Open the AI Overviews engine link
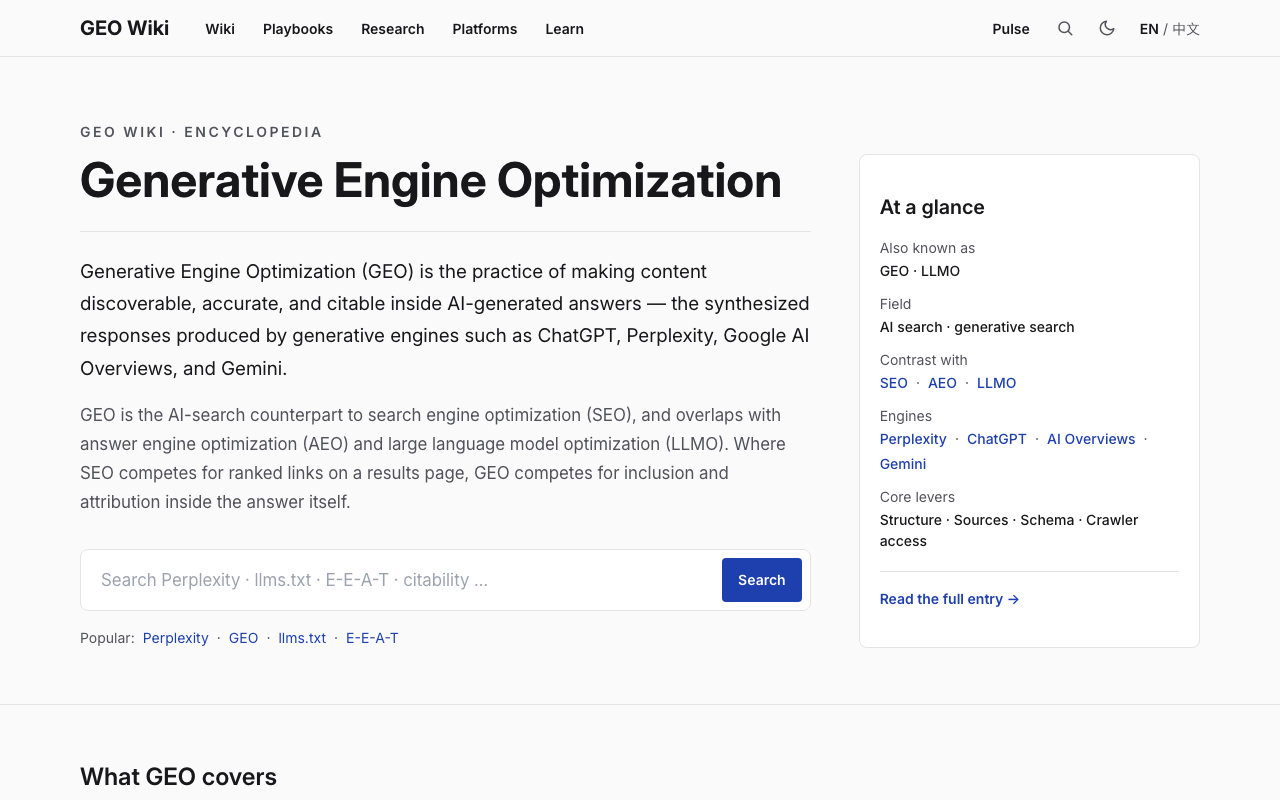 point(1091,439)
